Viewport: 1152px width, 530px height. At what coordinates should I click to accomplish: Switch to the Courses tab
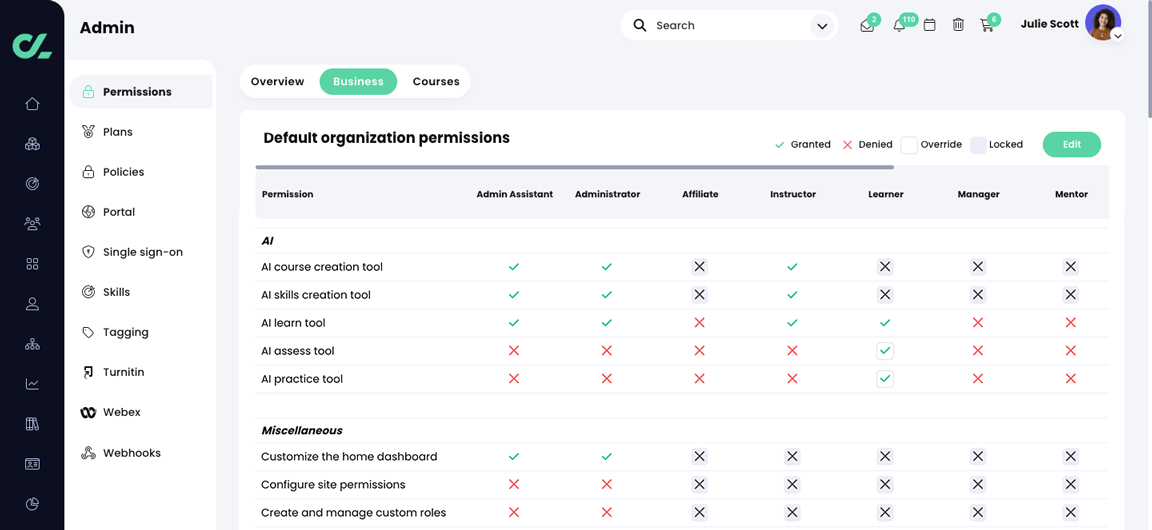pyautogui.click(x=436, y=82)
